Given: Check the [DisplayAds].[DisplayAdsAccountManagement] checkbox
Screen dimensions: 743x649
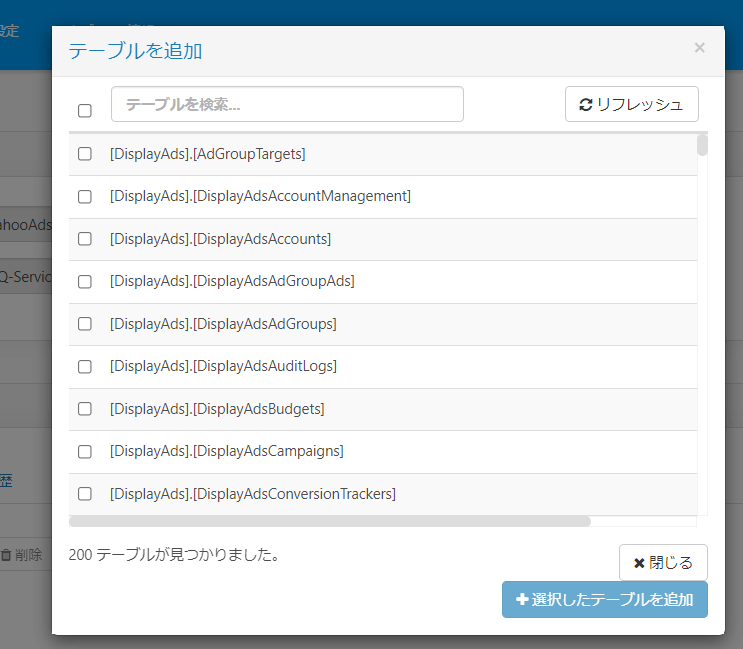Looking at the screenshot, I should [x=85, y=196].
